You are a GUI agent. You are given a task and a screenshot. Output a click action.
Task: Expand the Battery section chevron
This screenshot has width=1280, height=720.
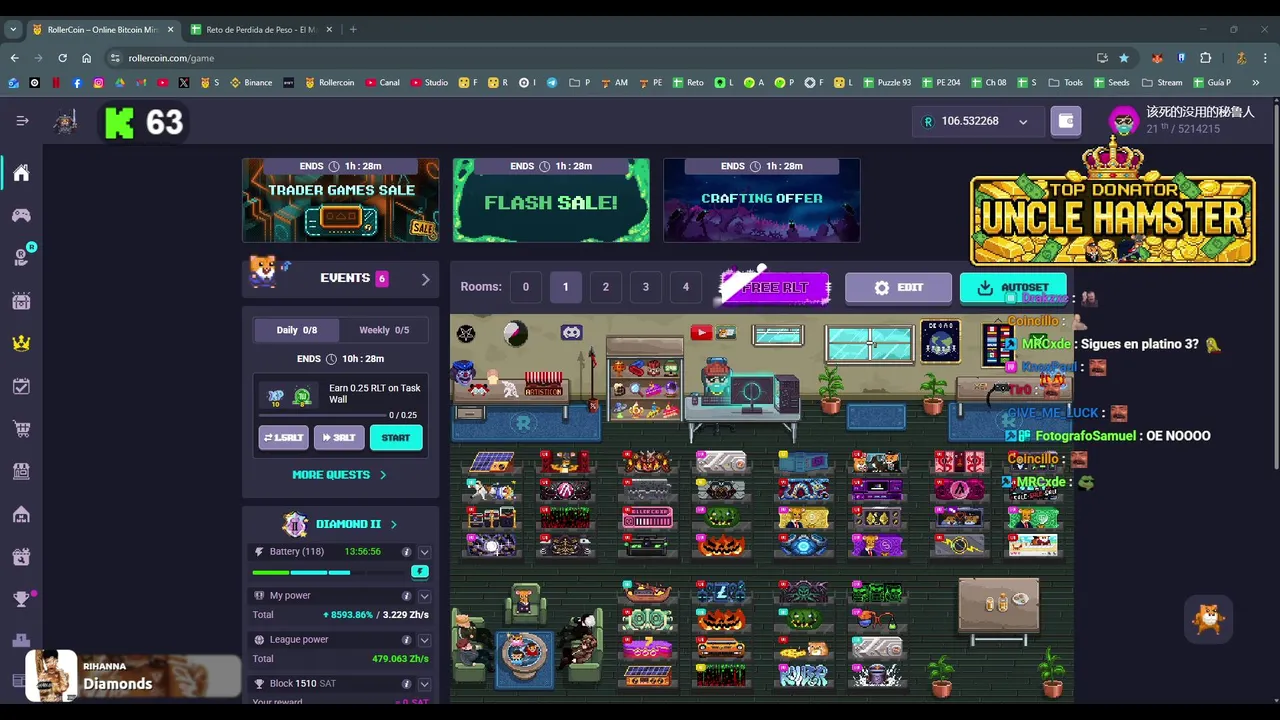424,552
